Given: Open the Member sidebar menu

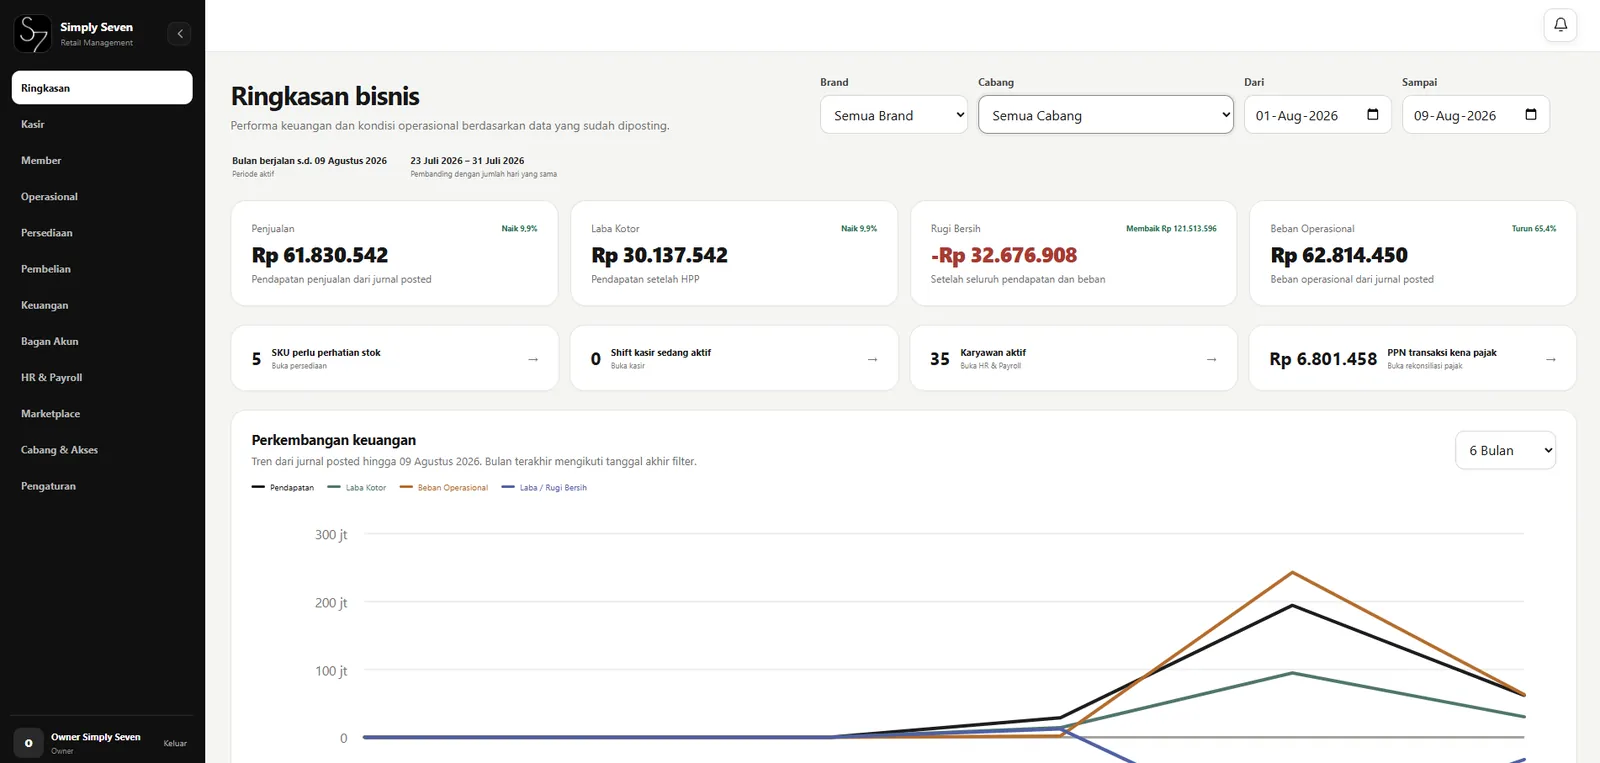Looking at the screenshot, I should pos(102,160).
